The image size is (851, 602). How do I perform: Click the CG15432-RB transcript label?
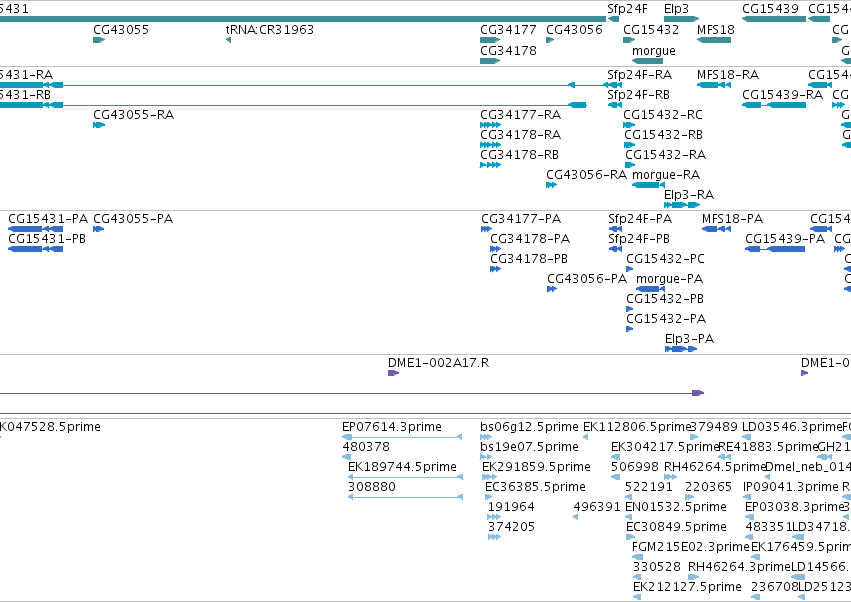click(663, 135)
